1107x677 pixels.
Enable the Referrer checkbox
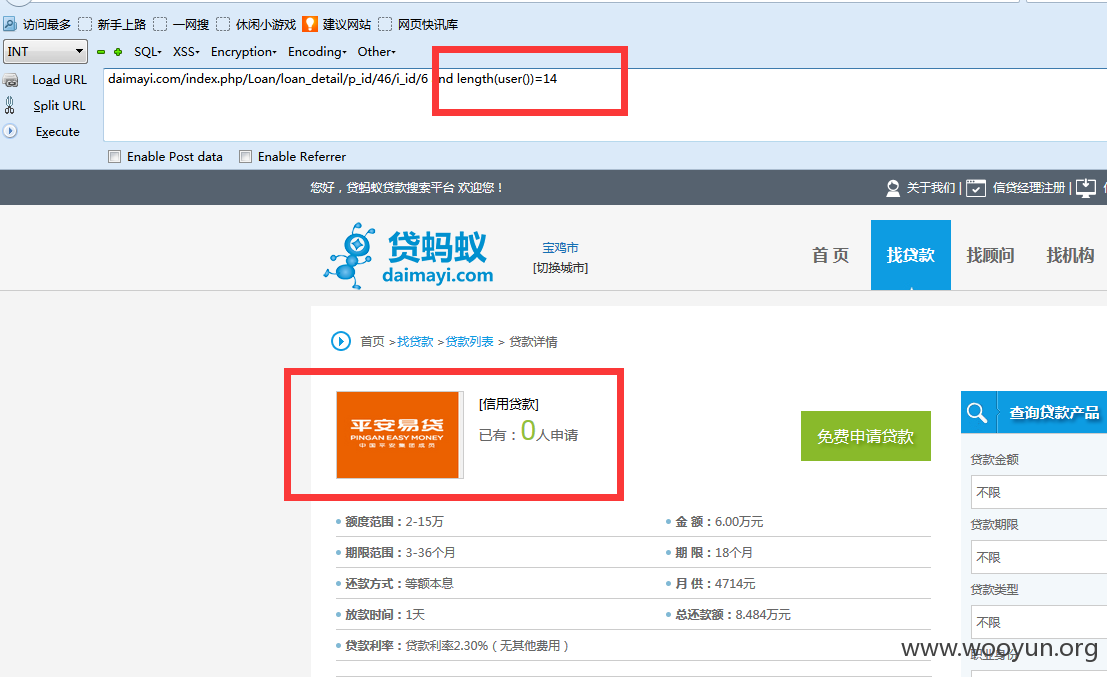pos(246,157)
